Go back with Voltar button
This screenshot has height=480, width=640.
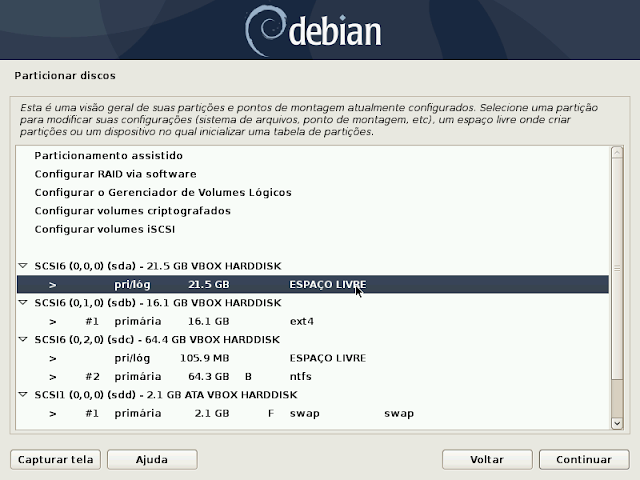click(487, 460)
